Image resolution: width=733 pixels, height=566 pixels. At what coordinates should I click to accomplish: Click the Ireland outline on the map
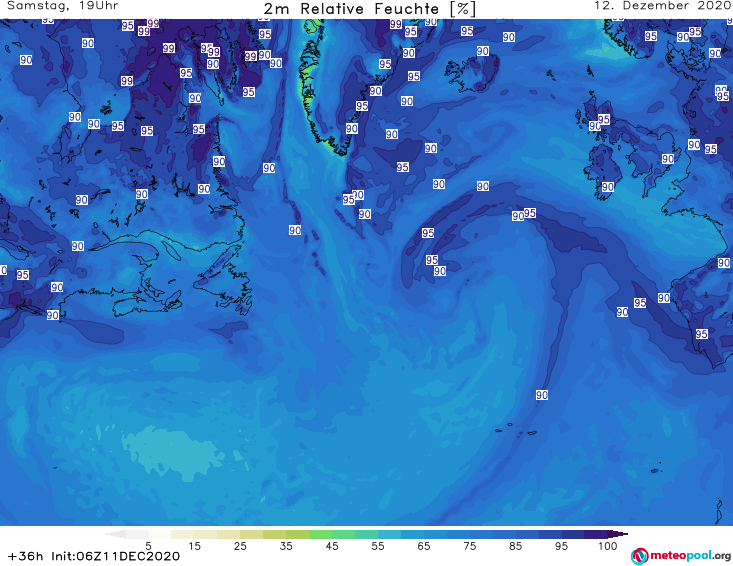pos(604,170)
